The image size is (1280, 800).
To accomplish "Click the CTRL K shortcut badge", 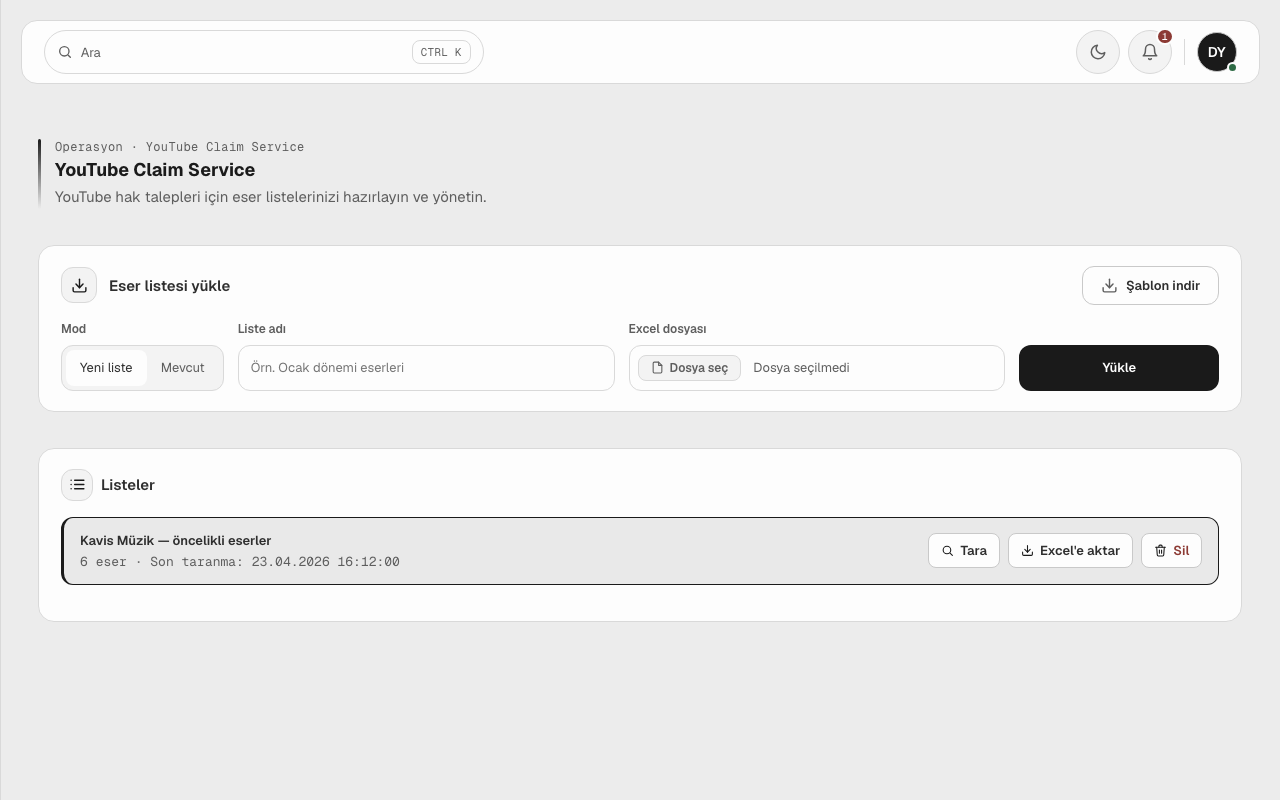I will (441, 52).
